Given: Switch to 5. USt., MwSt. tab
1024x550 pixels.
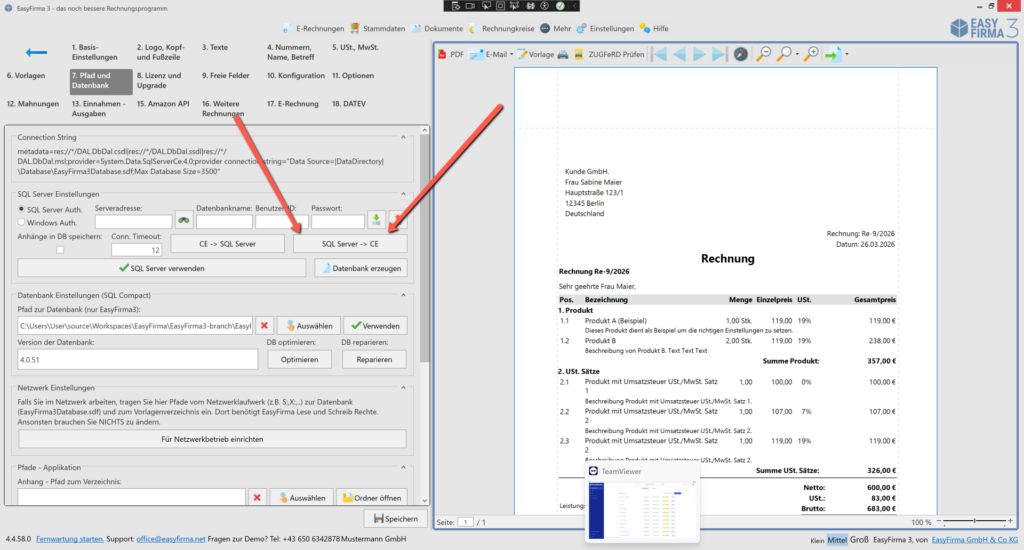Looking at the screenshot, I should click(x=355, y=47).
